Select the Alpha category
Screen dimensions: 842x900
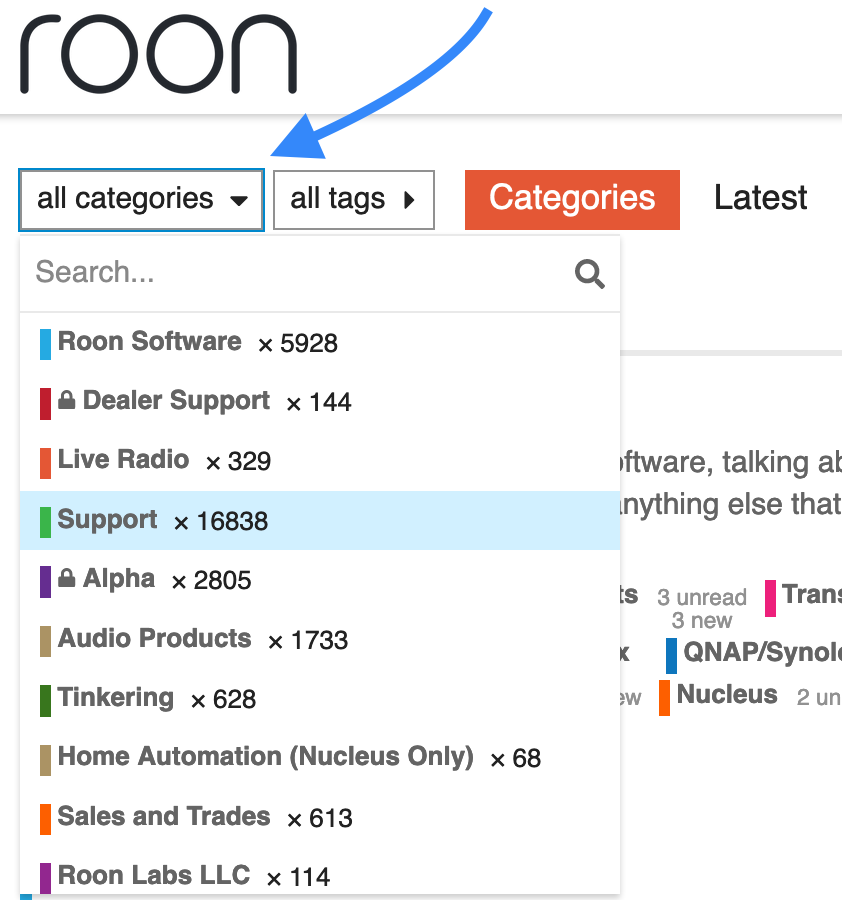coord(320,580)
